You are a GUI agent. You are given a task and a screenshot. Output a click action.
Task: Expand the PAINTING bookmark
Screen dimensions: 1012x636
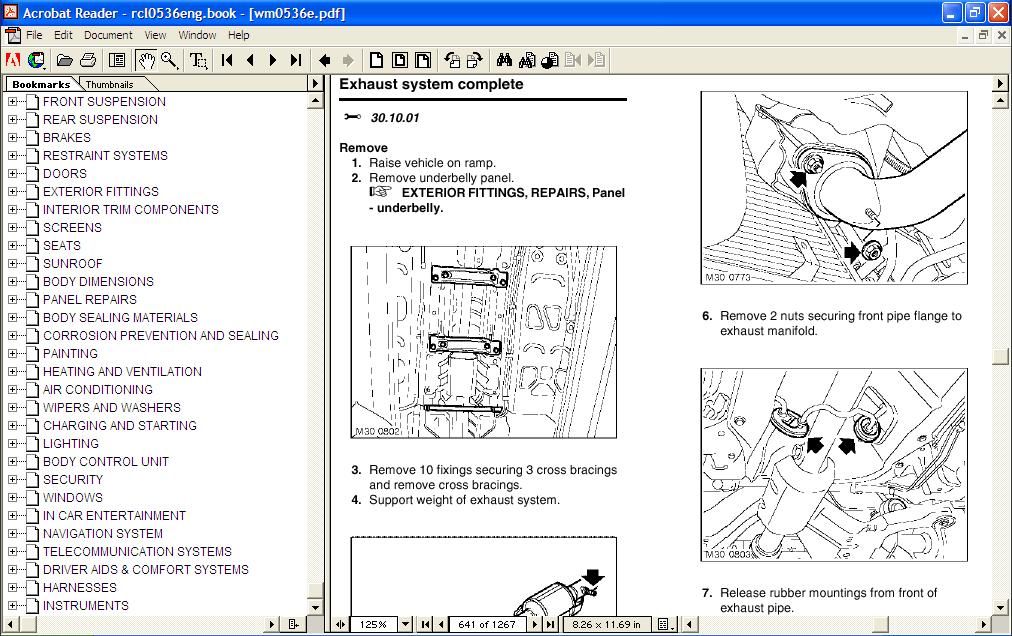click(12, 354)
